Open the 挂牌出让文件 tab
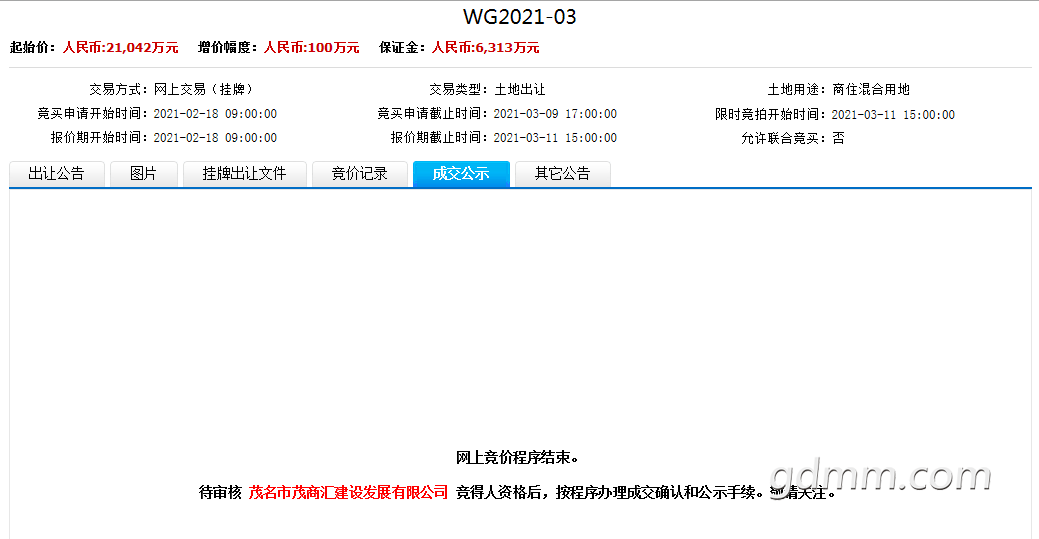Image resolution: width=1039 pixels, height=539 pixels. tap(245, 174)
